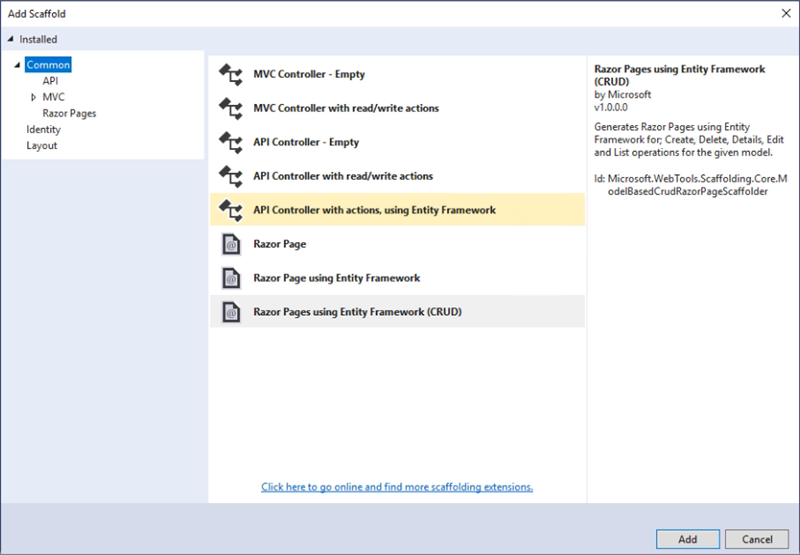Click icon for API Controller using Entity Framework

(231, 210)
